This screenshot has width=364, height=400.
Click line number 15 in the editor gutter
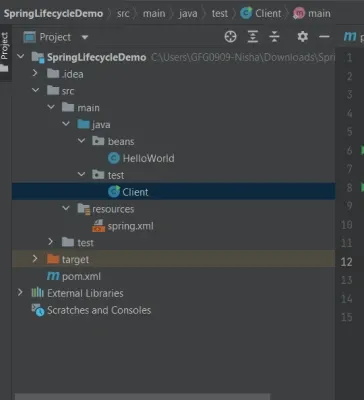click(x=347, y=317)
